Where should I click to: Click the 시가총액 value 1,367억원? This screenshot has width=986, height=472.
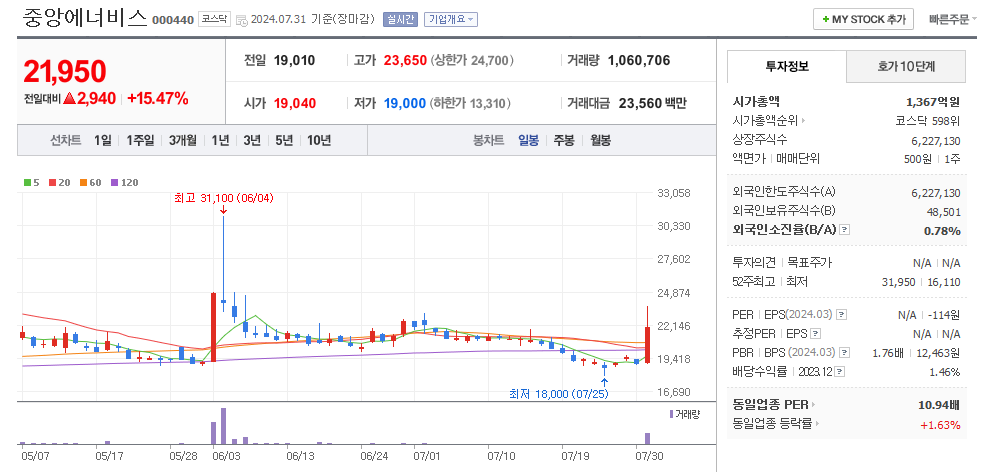click(933, 101)
